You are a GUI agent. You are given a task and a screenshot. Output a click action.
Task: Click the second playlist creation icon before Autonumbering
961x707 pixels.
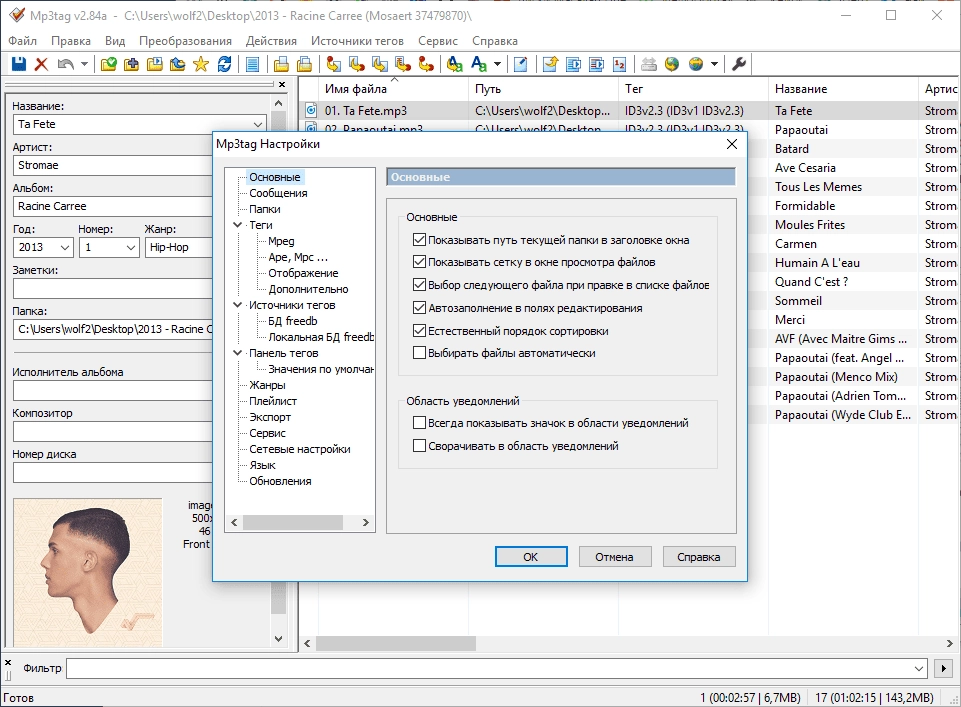click(x=596, y=64)
